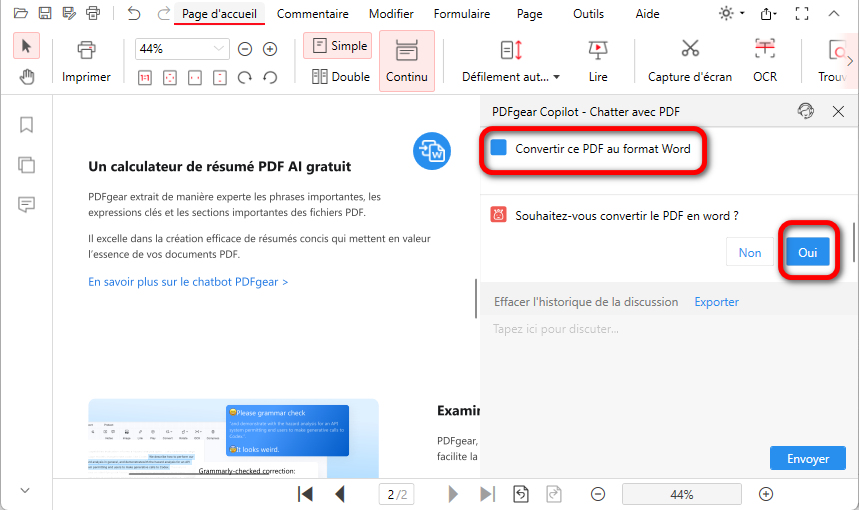The height and width of the screenshot is (510, 859).
Task: Click the Oui button
Action: click(807, 253)
